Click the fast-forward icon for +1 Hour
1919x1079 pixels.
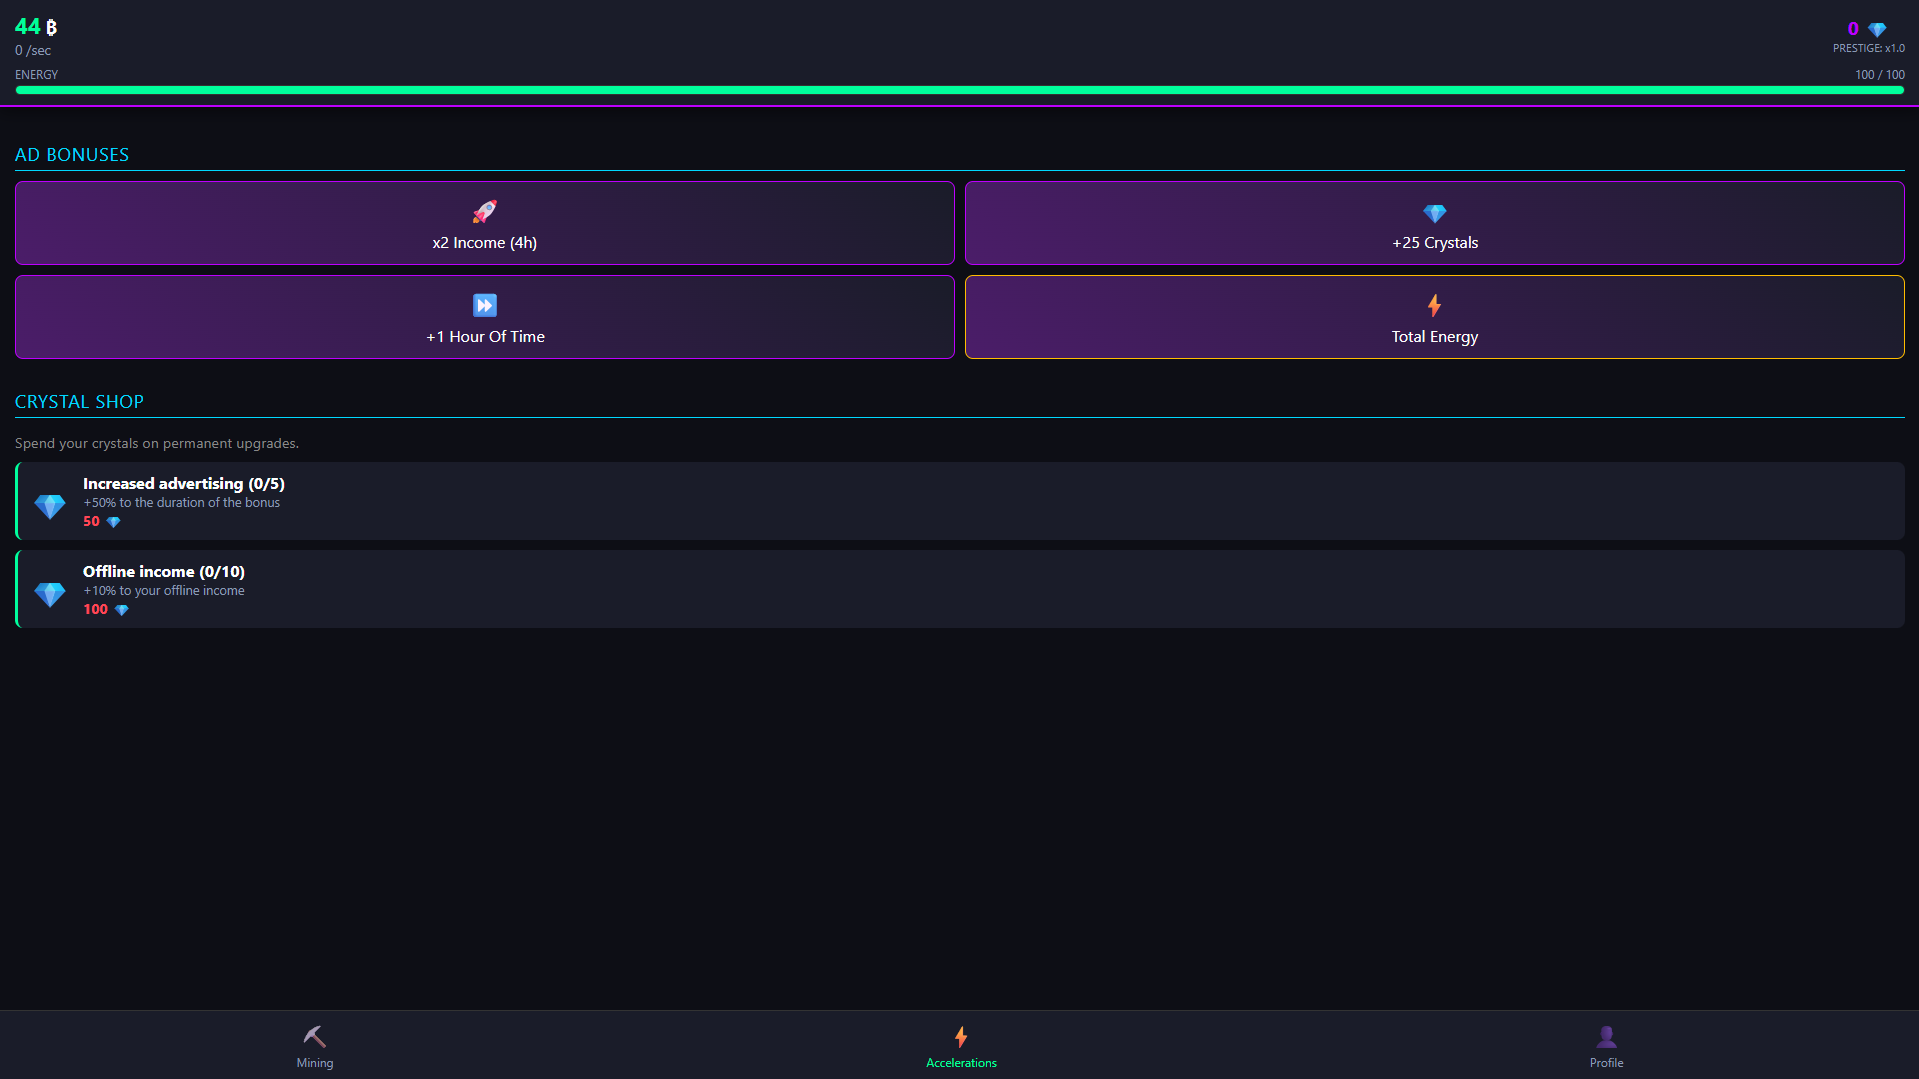pos(484,305)
